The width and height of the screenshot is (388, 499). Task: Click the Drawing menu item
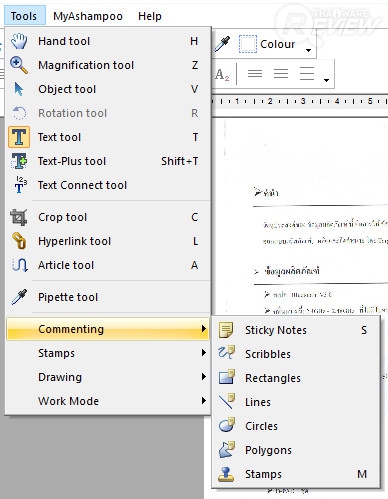pyautogui.click(x=108, y=377)
